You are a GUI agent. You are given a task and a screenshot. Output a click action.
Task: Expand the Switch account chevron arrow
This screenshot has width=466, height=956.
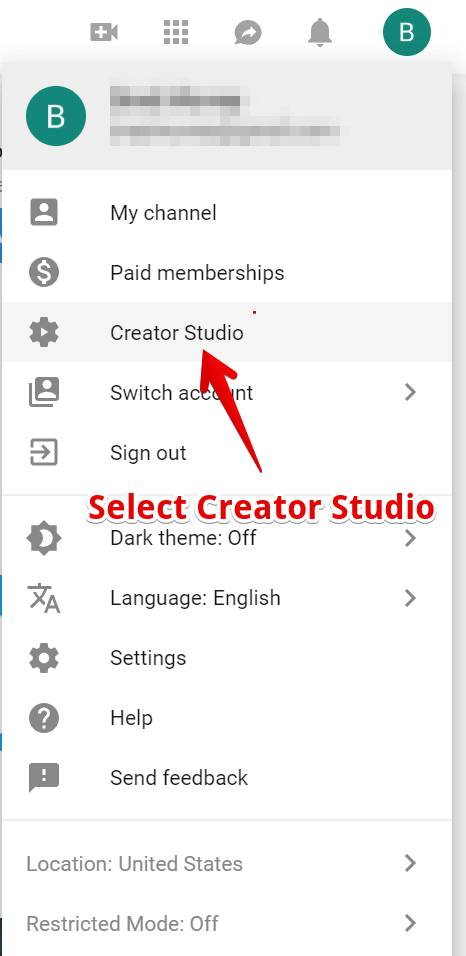click(x=410, y=392)
